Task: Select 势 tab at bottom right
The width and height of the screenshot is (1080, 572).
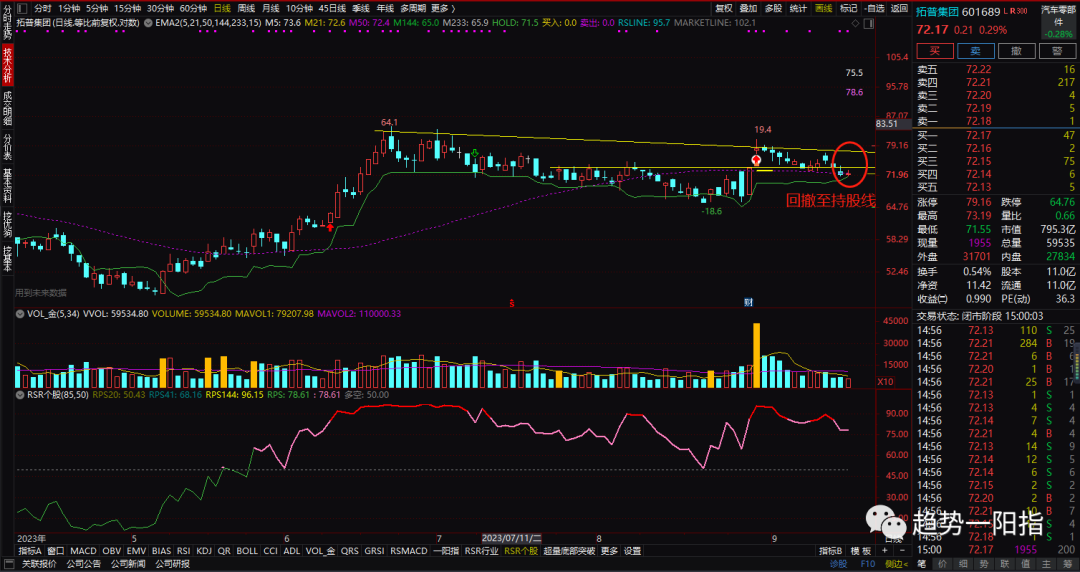Action: tap(984, 564)
